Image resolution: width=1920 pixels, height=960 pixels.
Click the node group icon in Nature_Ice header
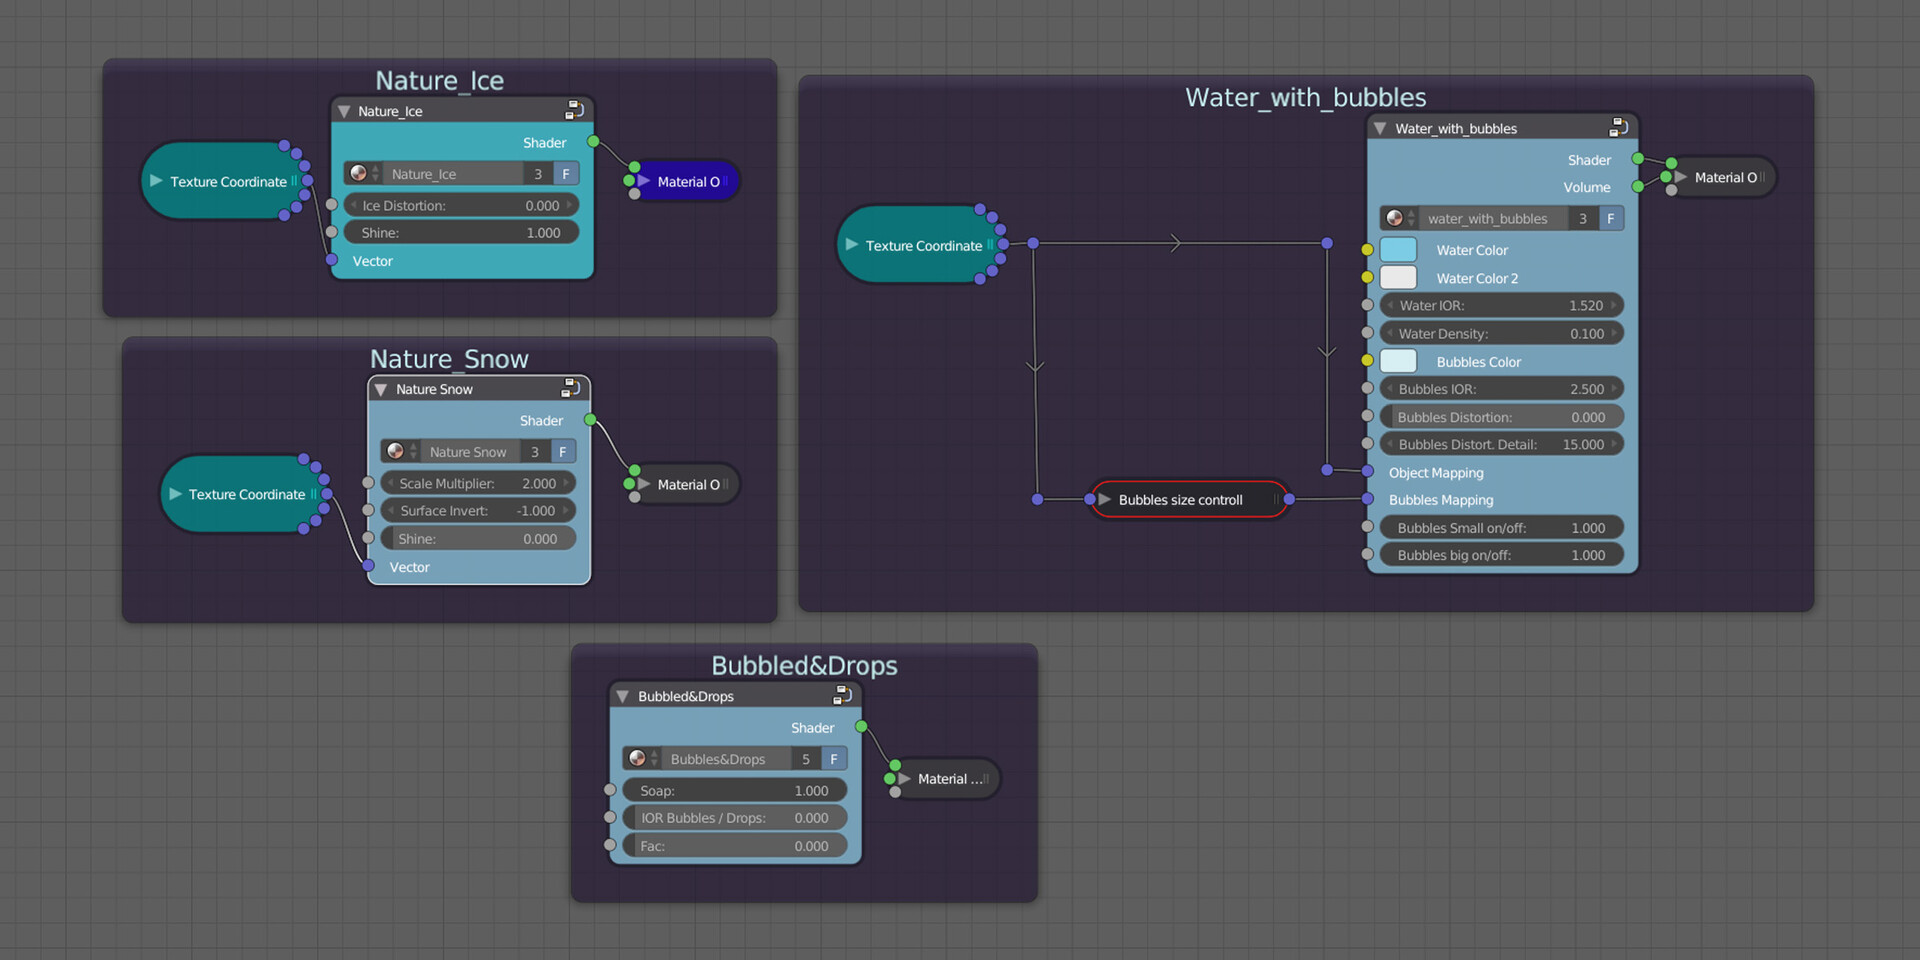573,110
